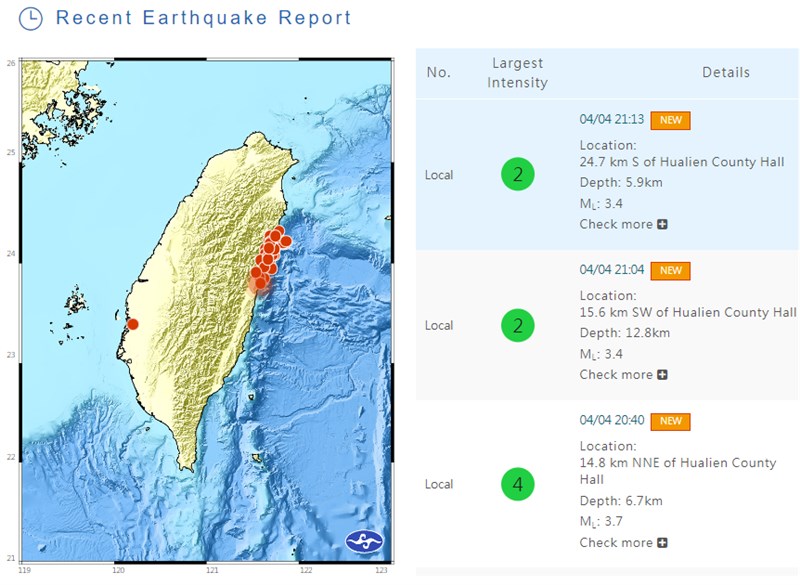Click the green intensity 2 circle for 21:04 quake
The height and width of the screenshot is (585, 800).
[517, 325]
